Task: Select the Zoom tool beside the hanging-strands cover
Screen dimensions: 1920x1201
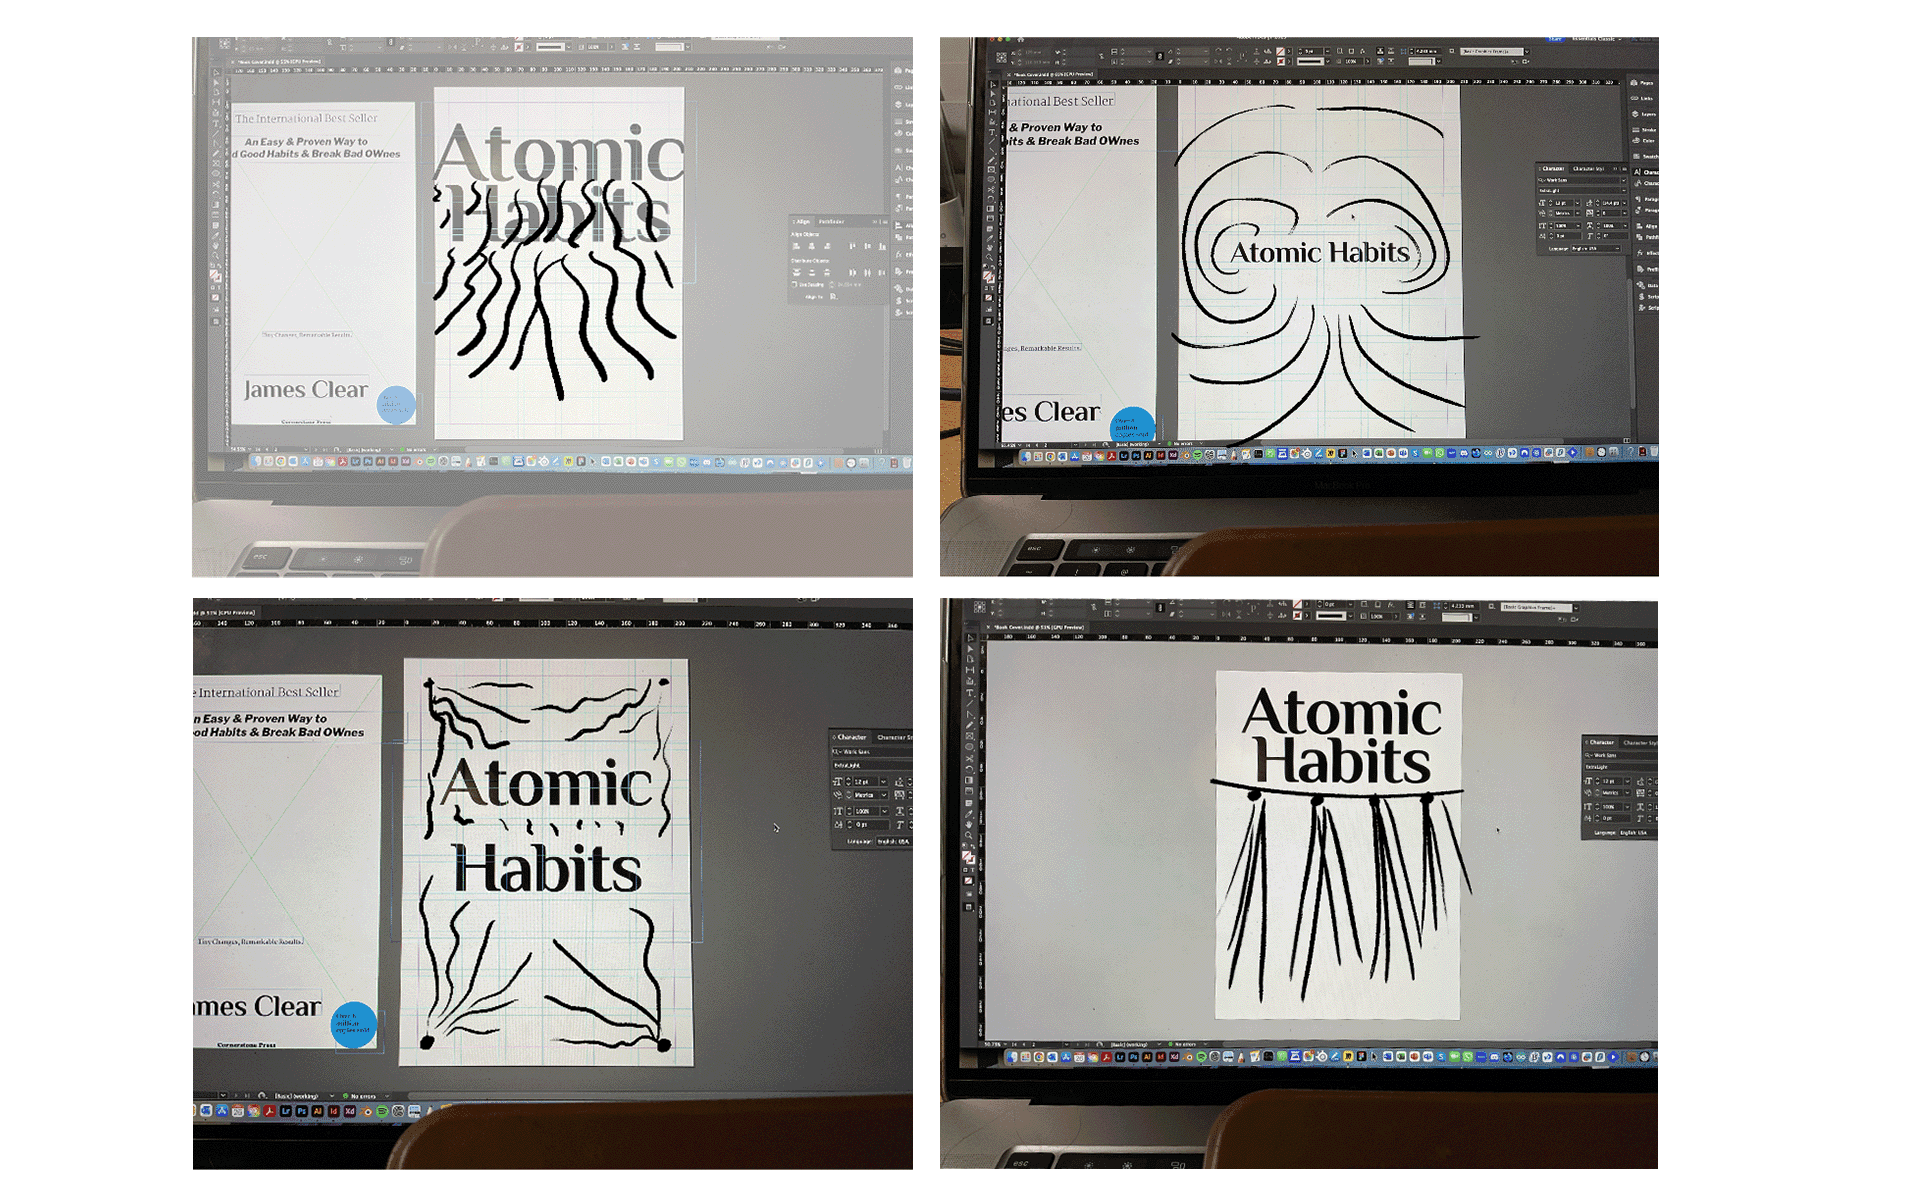Action: coord(969,835)
